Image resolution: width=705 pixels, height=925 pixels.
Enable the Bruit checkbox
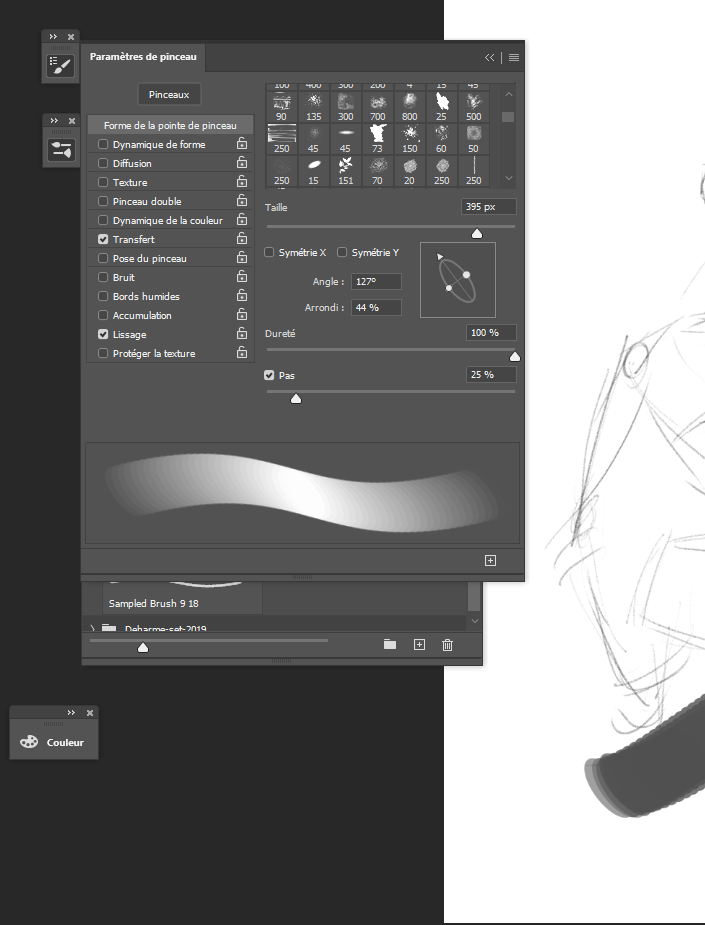pyautogui.click(x=103, y=277)
